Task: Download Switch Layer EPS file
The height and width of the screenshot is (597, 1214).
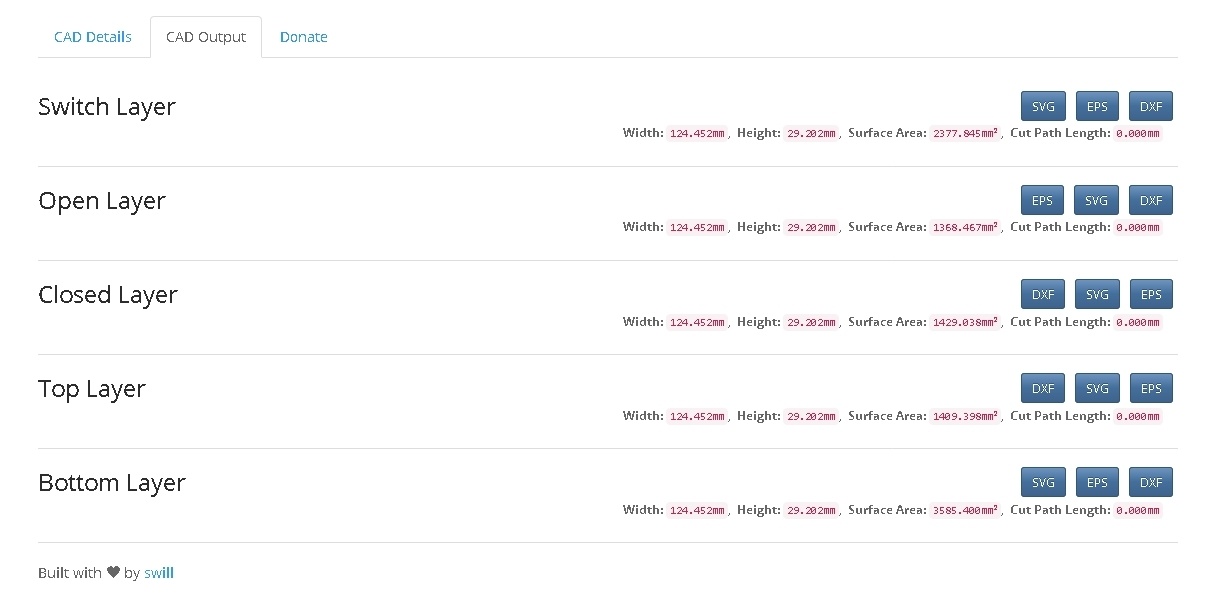Action: click(x=1097, y=106)
